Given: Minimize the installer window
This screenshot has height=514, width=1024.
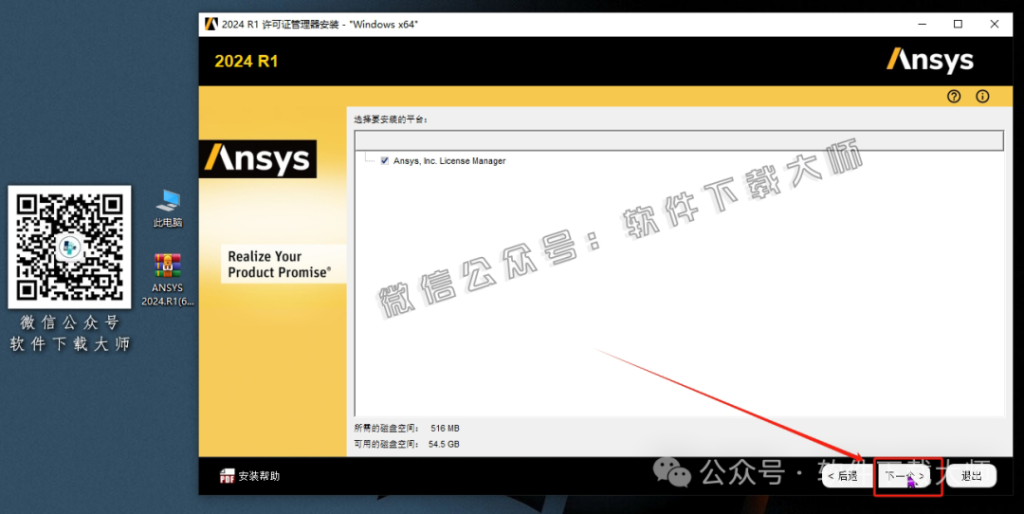Looking at the screenshot, I should 922,24.
